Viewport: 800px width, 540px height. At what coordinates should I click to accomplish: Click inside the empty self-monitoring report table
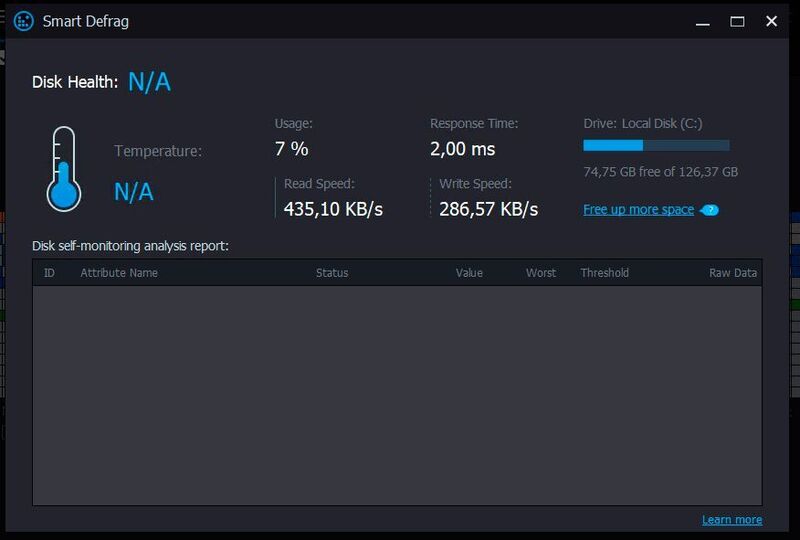tap(397, 395)
